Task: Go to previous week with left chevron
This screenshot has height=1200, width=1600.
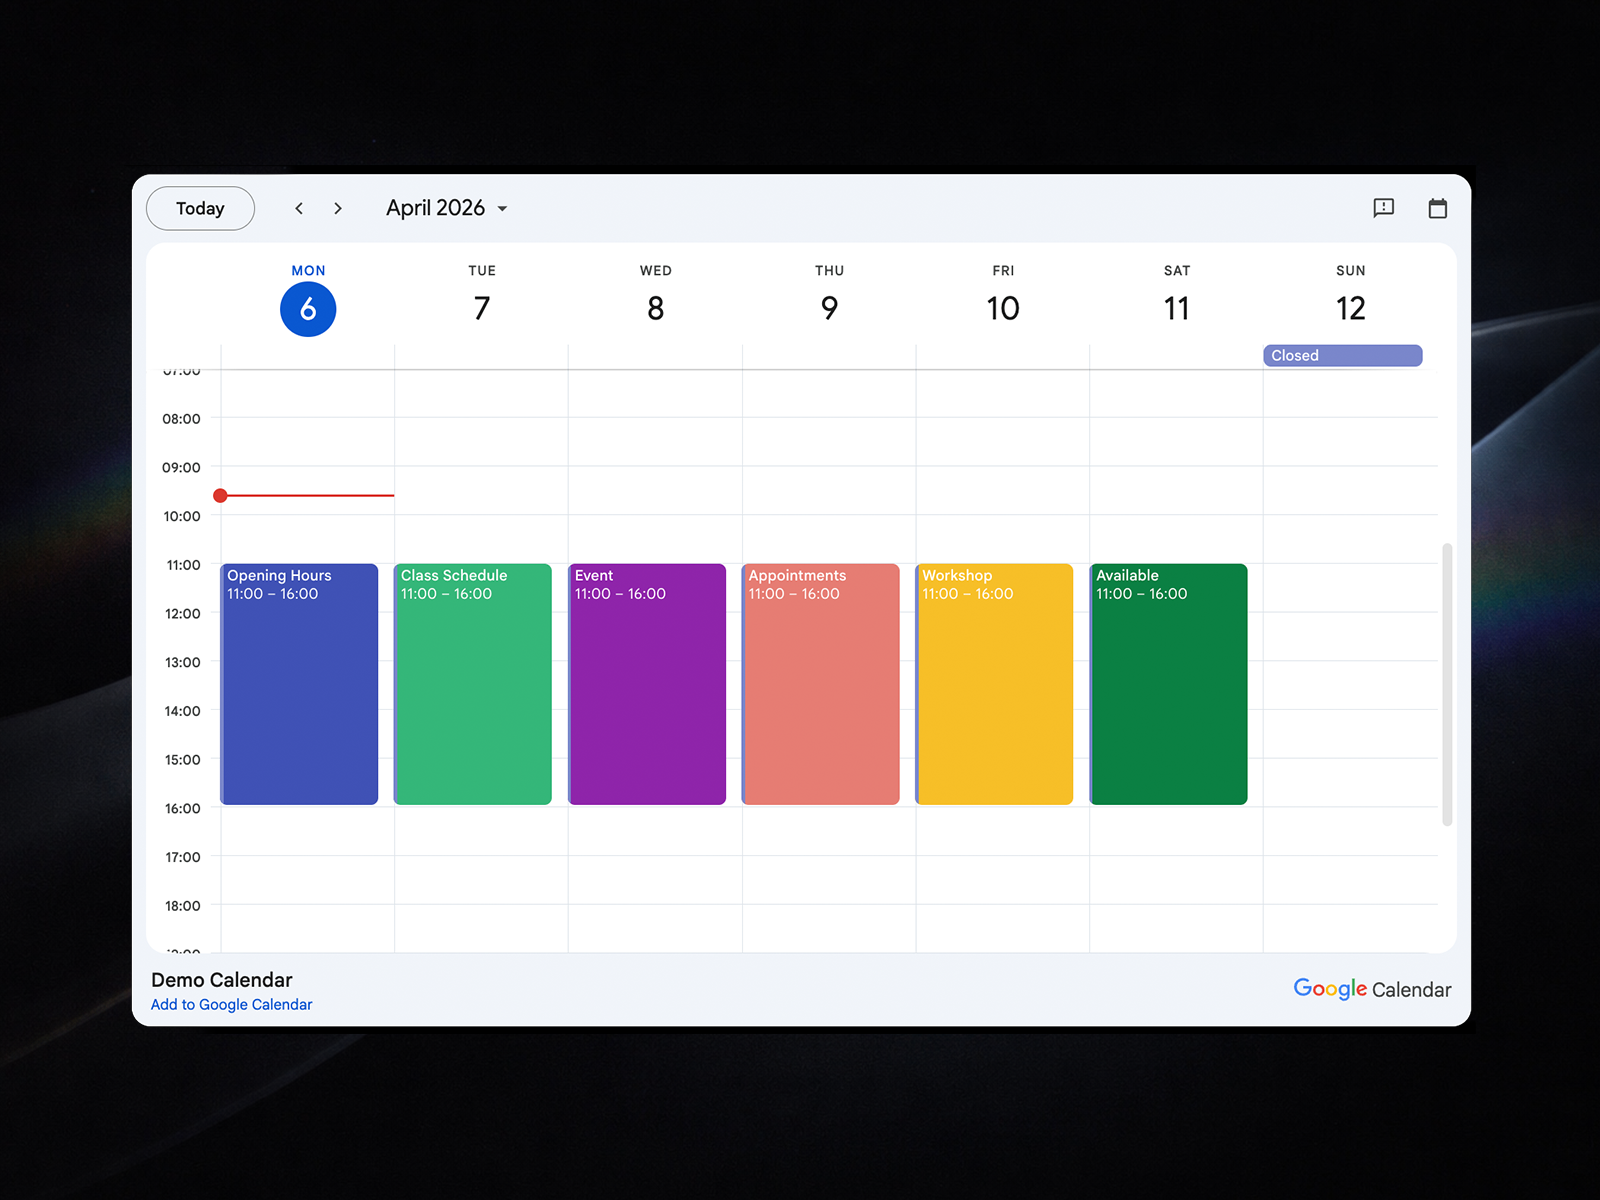Action: (299, 208)
